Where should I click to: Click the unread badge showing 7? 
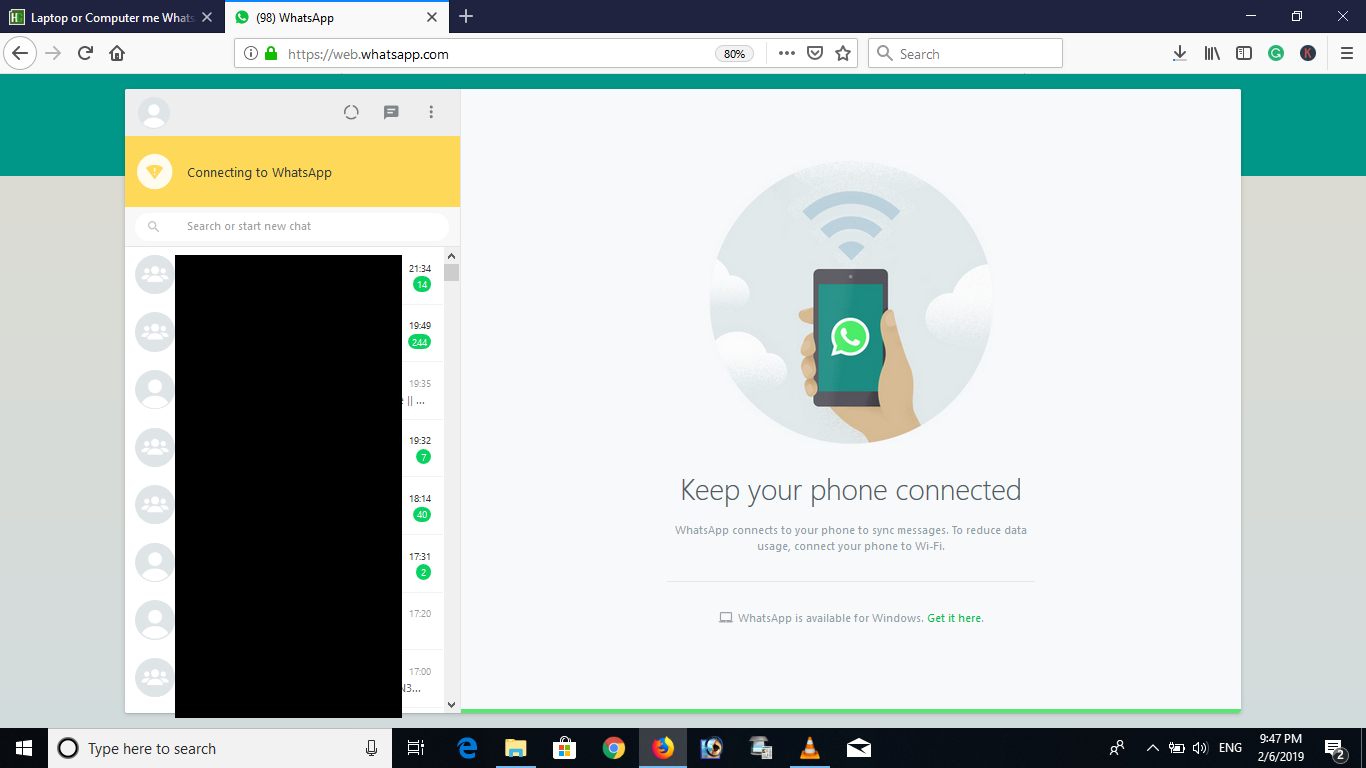point(424,457)
